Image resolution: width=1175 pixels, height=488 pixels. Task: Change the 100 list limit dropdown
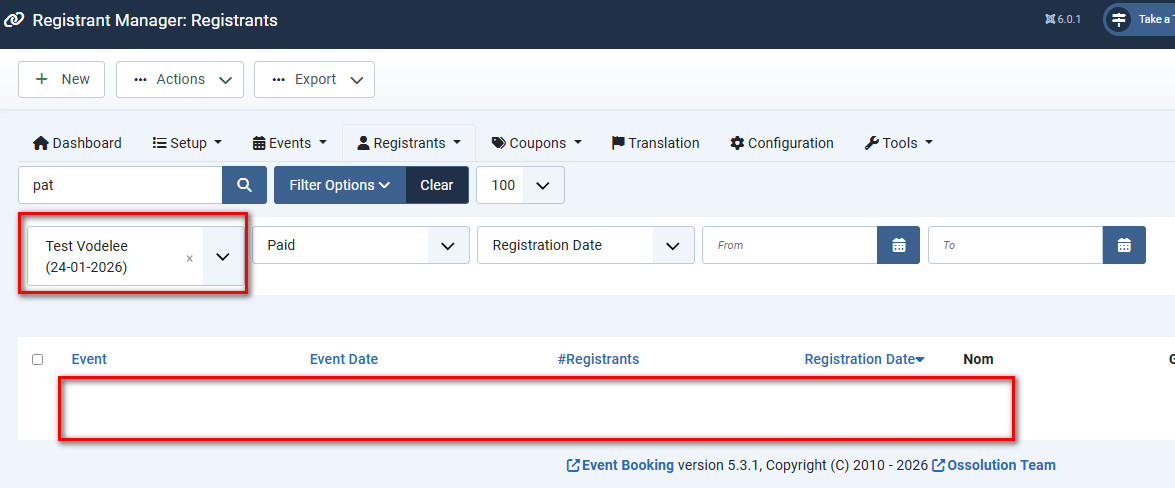[x=520, y=185]
